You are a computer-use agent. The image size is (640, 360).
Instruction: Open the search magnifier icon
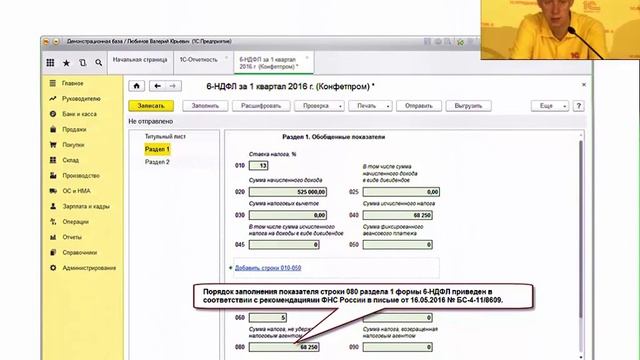pos(99,63)
